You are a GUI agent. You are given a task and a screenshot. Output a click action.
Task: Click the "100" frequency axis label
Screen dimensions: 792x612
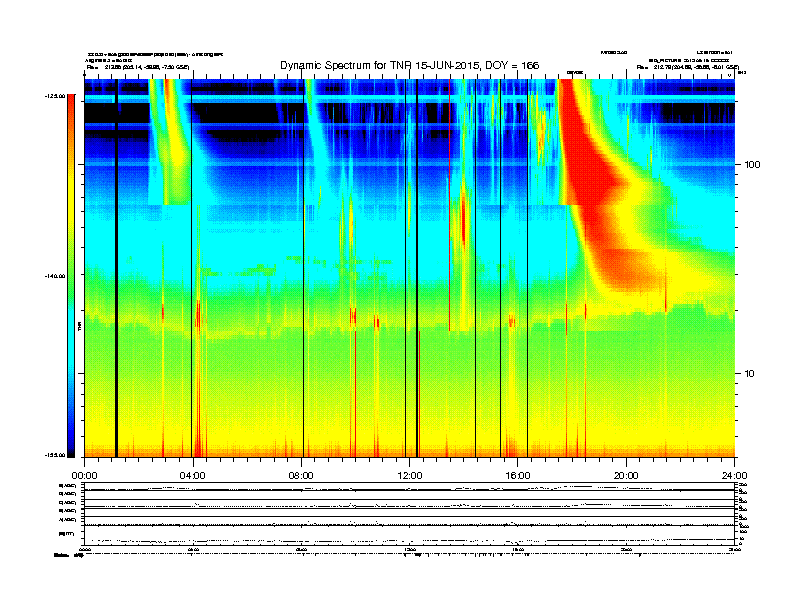point(752,165)
